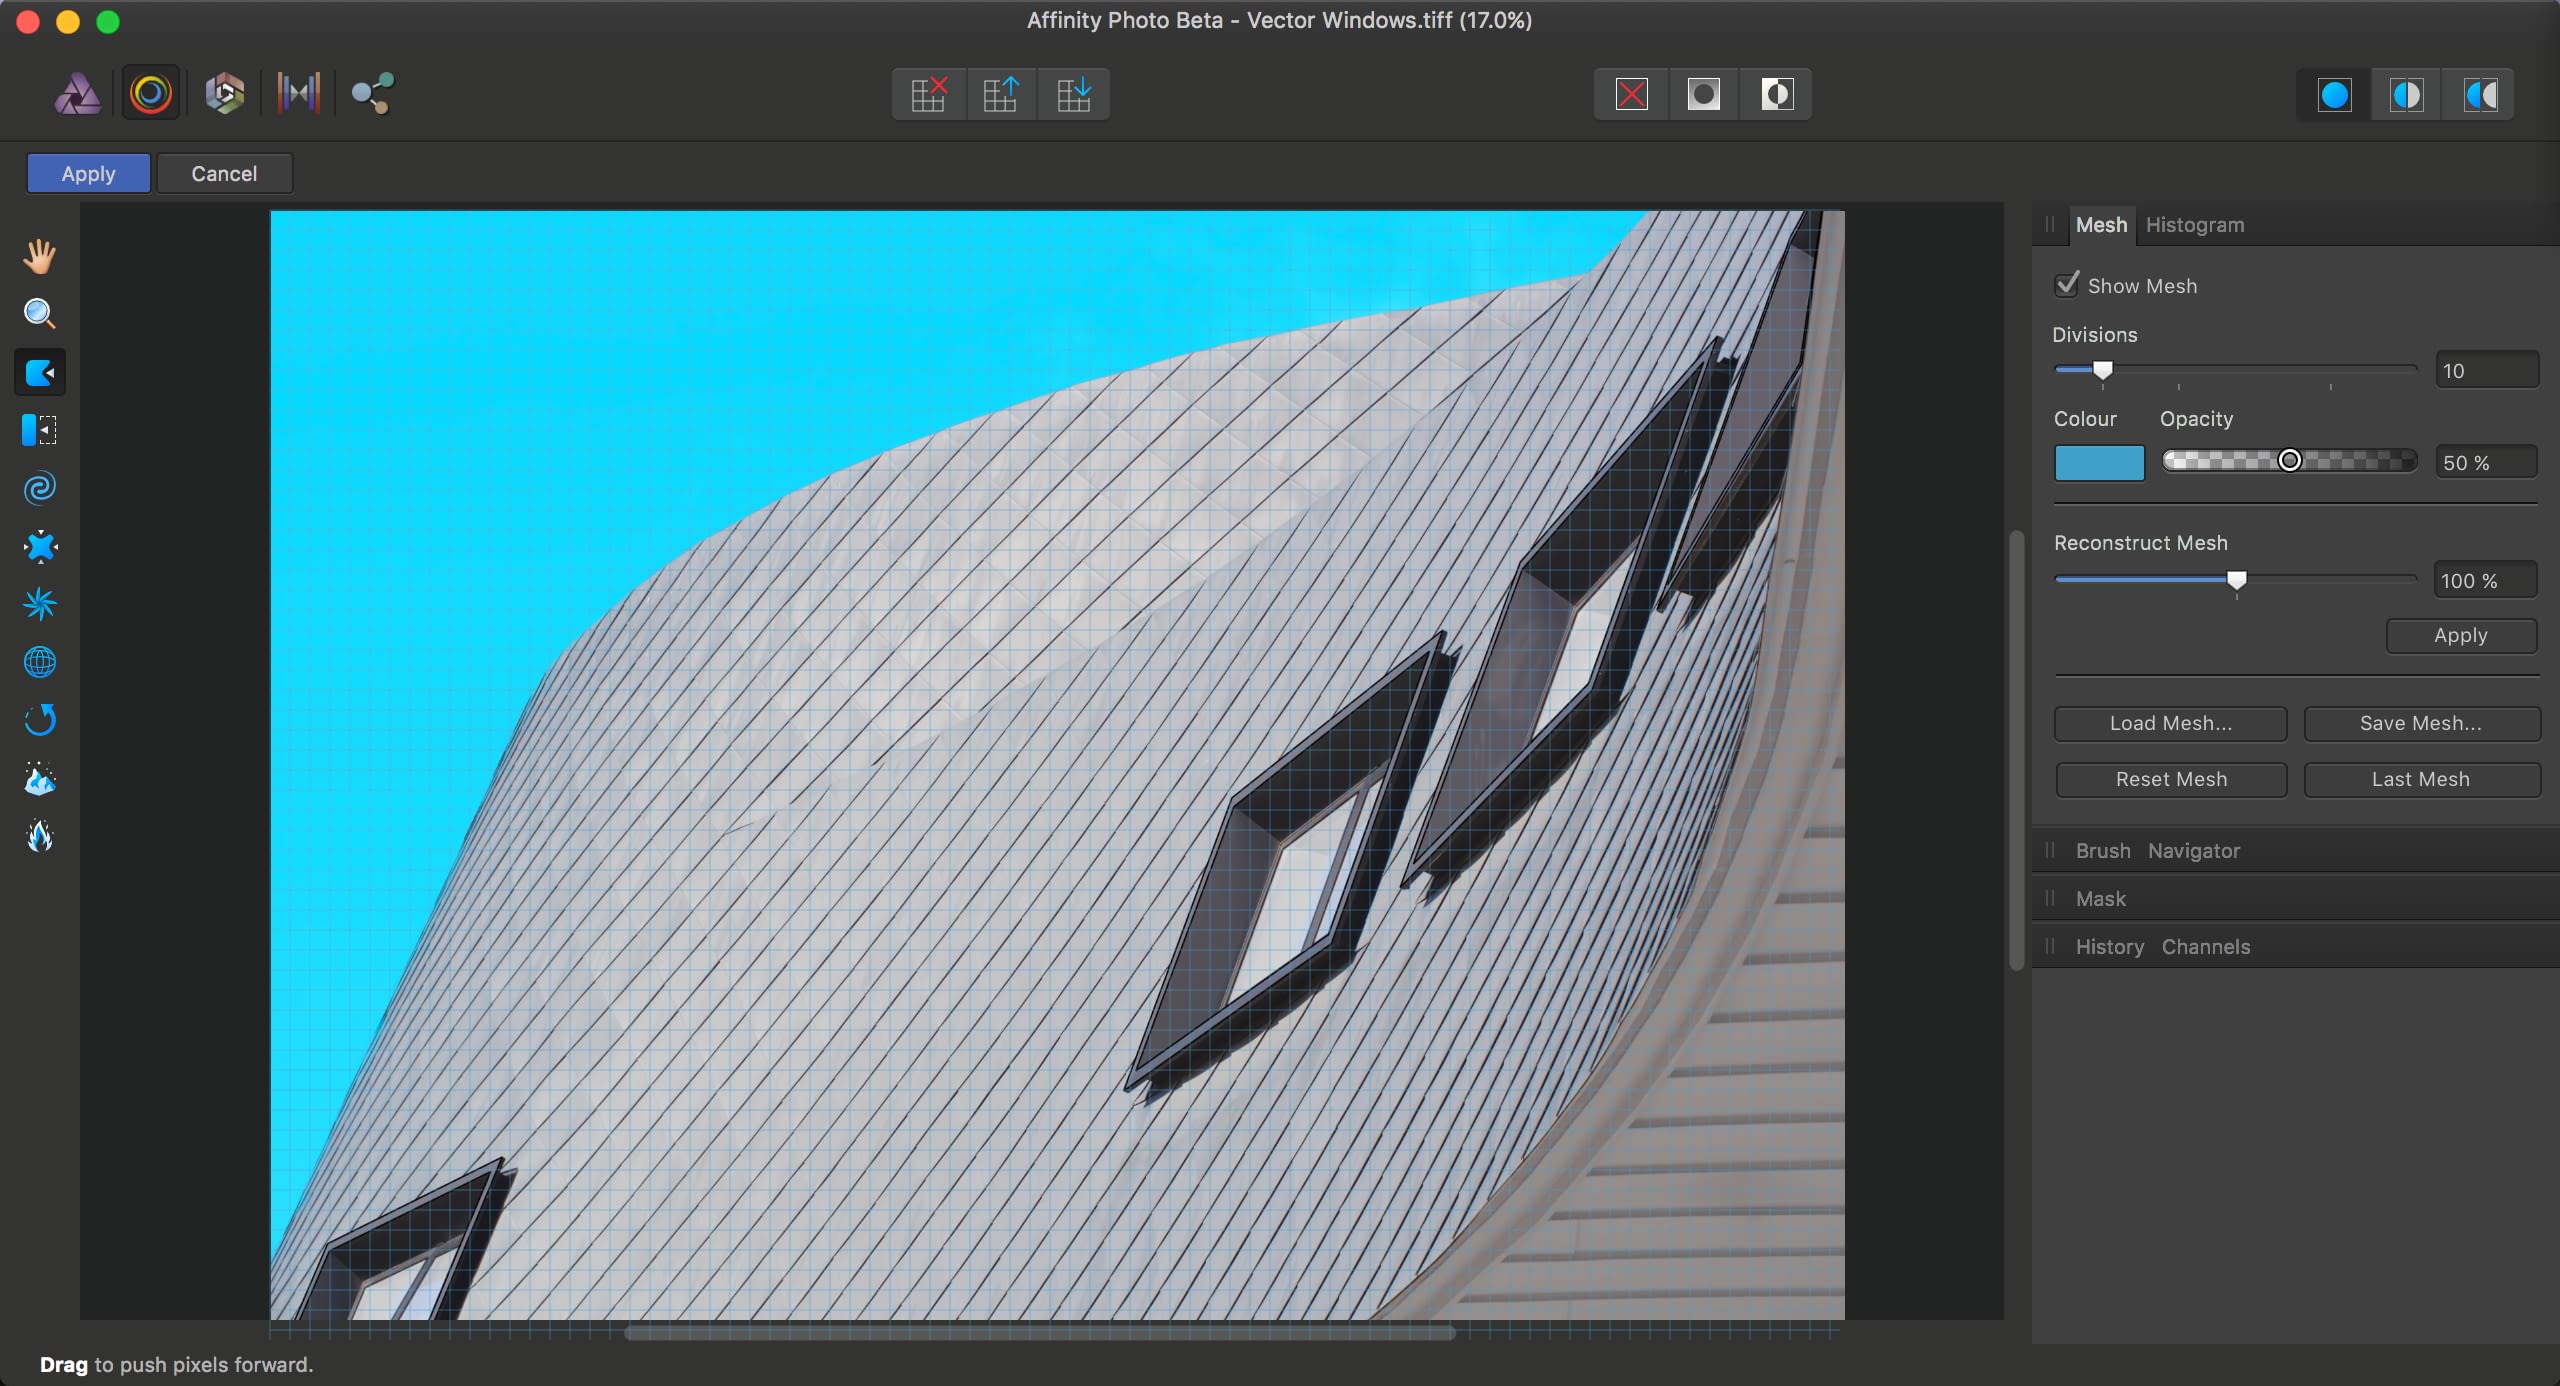Expand the History panel
The image size is (2560, 1386).
(x=2109, y=947)
